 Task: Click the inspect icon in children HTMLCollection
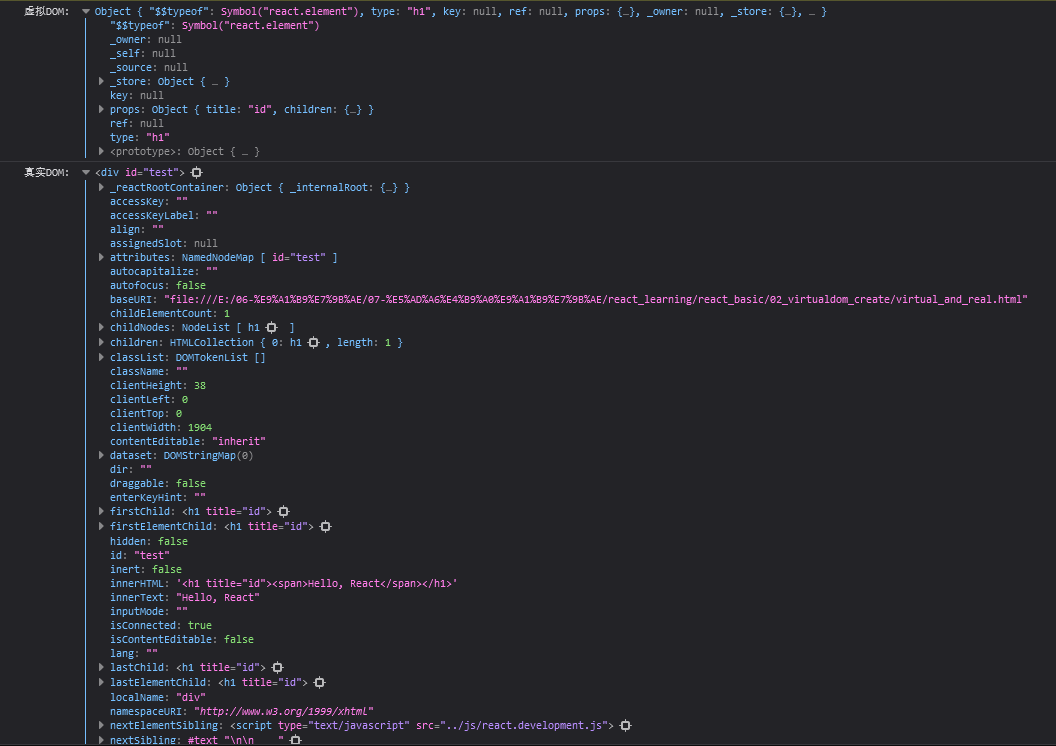tap(314, 342)
